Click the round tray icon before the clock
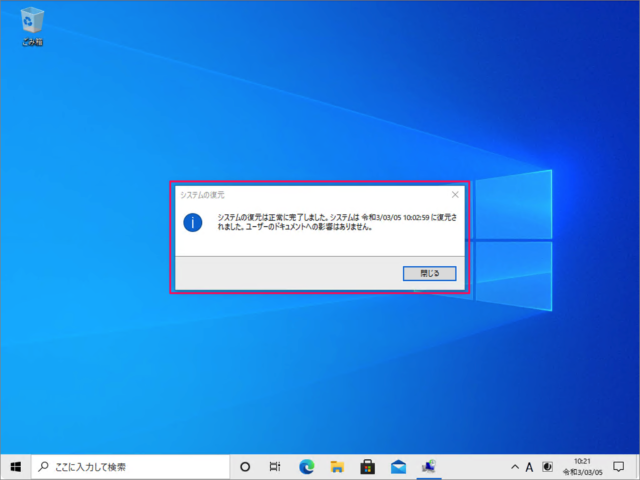Viewport: 640px width, 480px height. [547, 467]
